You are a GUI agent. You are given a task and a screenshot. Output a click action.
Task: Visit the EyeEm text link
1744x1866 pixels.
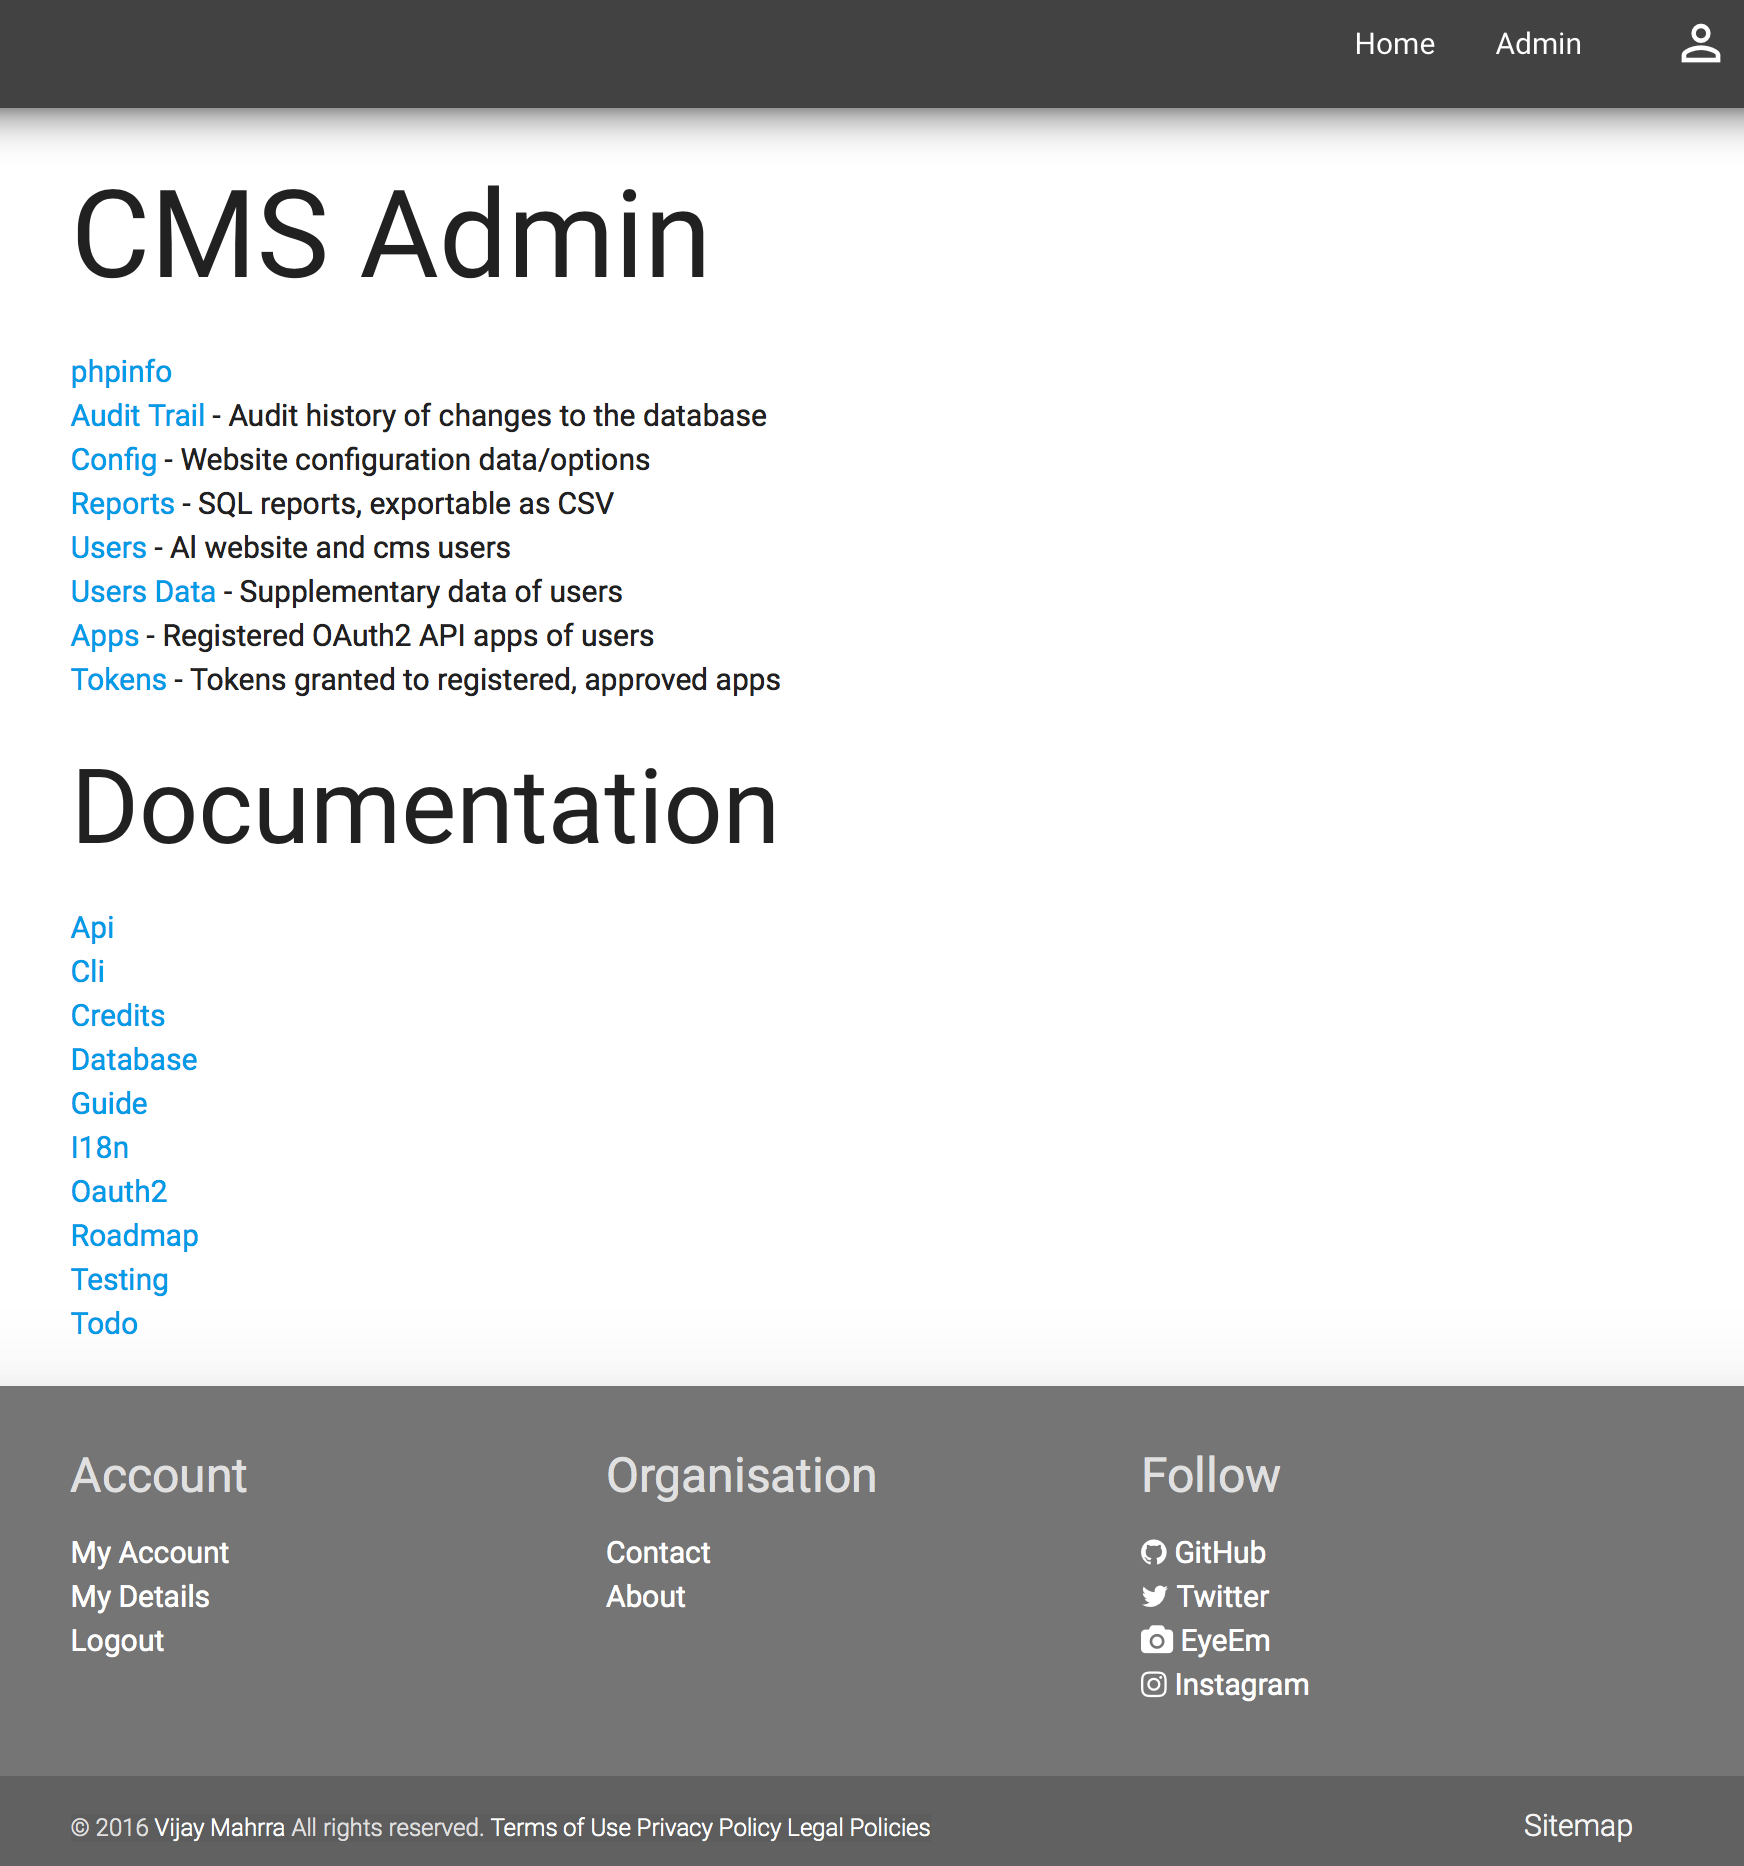click(1225, 1640)
